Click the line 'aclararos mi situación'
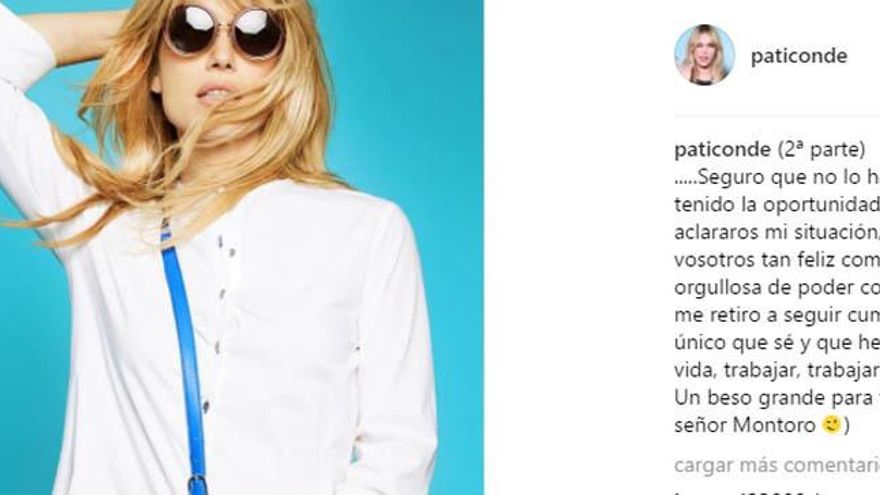The width and height of the screenshot is (880, 495). pos(777,232)
